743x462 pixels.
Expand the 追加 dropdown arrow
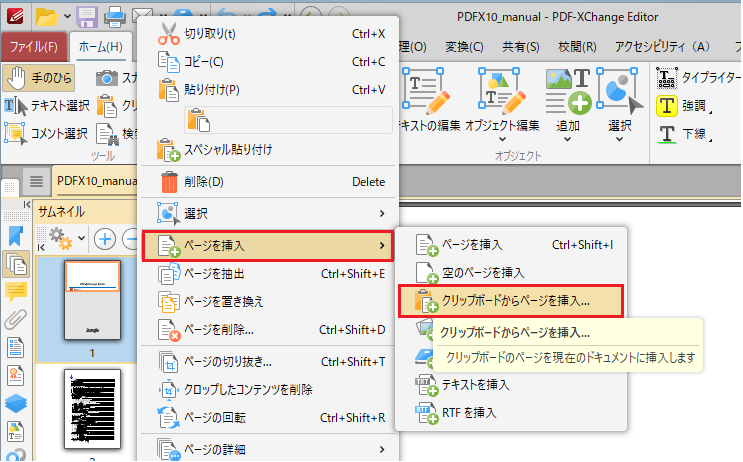coord(568,139)
